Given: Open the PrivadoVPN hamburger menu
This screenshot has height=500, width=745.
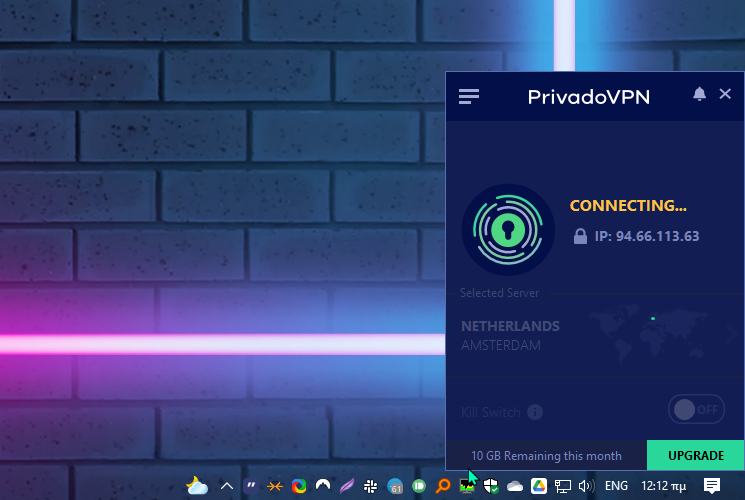Looking at the screenshot, I should (x=468, y=96).
